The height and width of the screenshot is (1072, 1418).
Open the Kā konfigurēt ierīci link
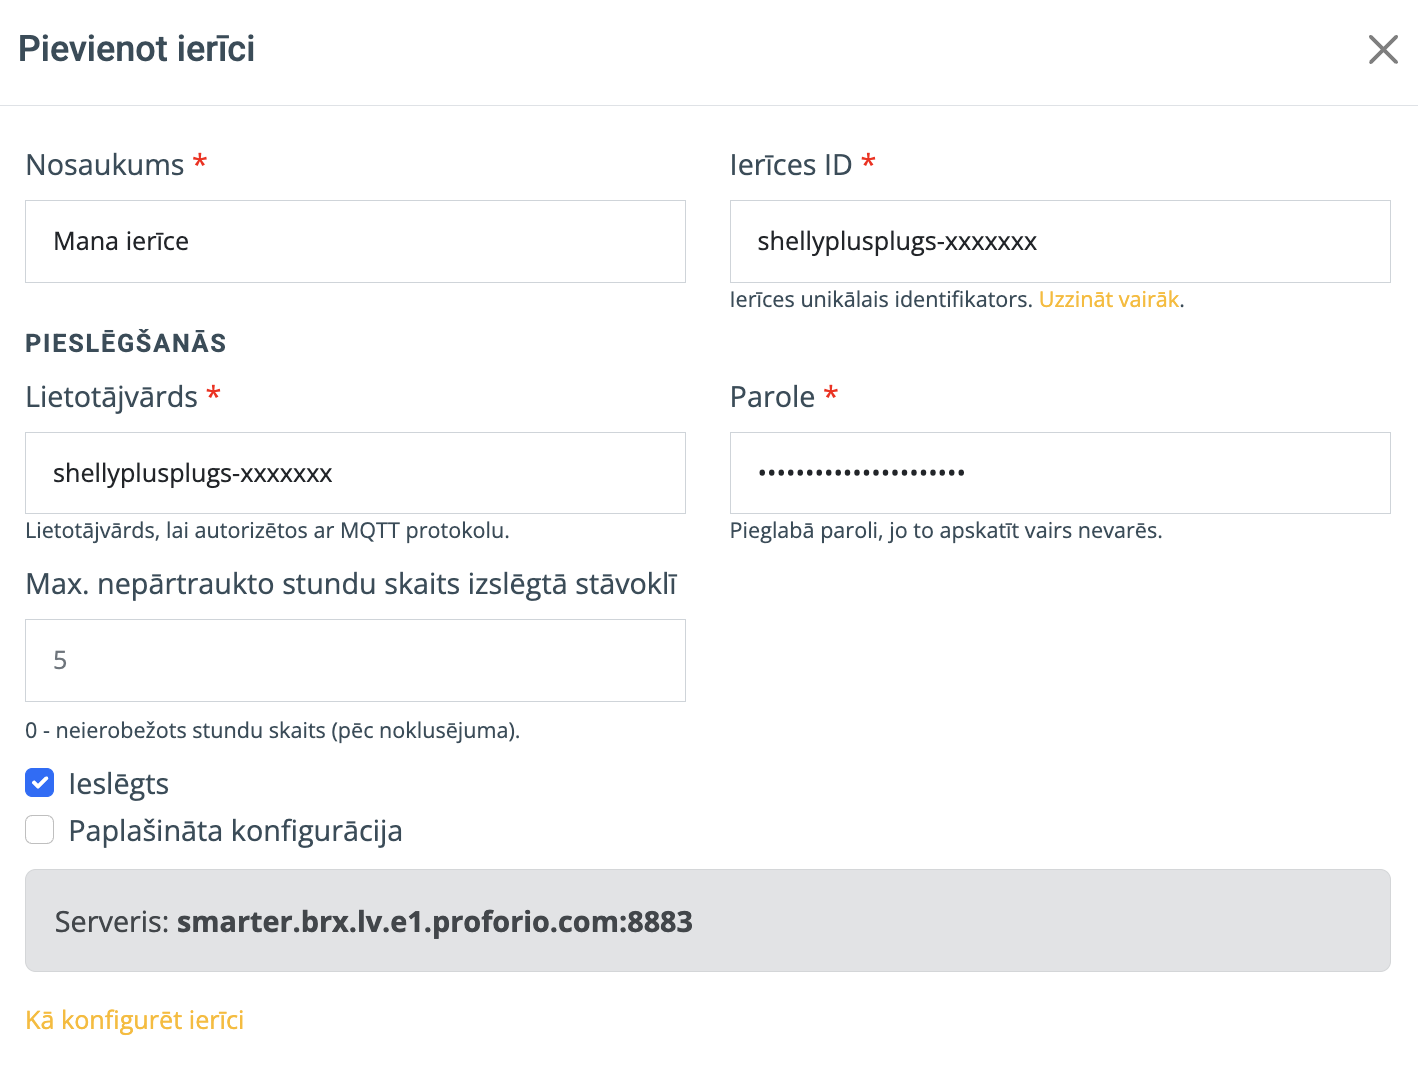[x=135, y=1020]
